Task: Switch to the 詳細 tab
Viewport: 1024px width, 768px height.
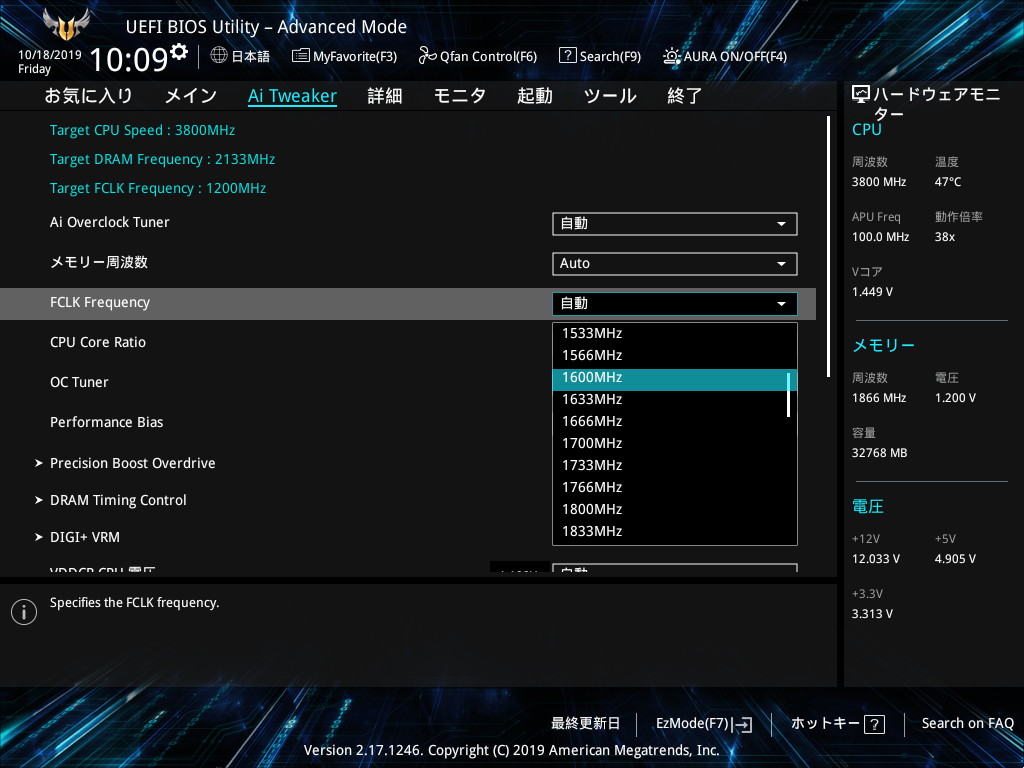Action: [385, 96]
